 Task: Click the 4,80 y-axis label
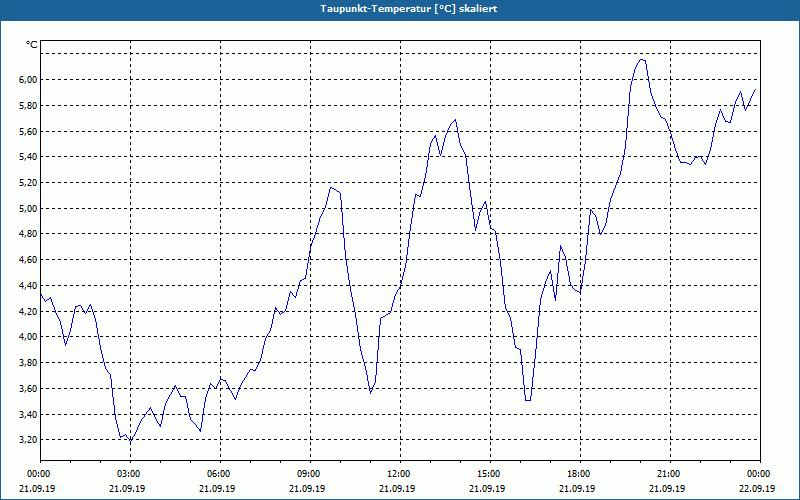[29, 234]
